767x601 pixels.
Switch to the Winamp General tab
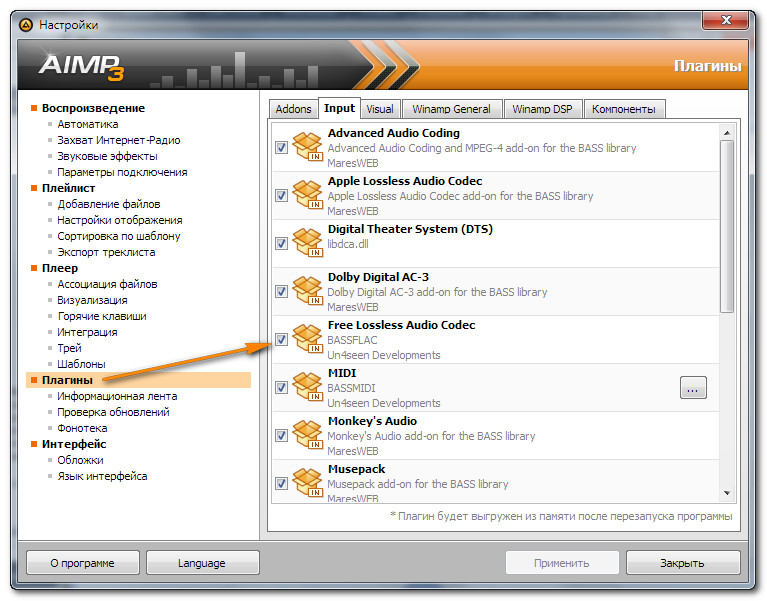pos(451,109)
